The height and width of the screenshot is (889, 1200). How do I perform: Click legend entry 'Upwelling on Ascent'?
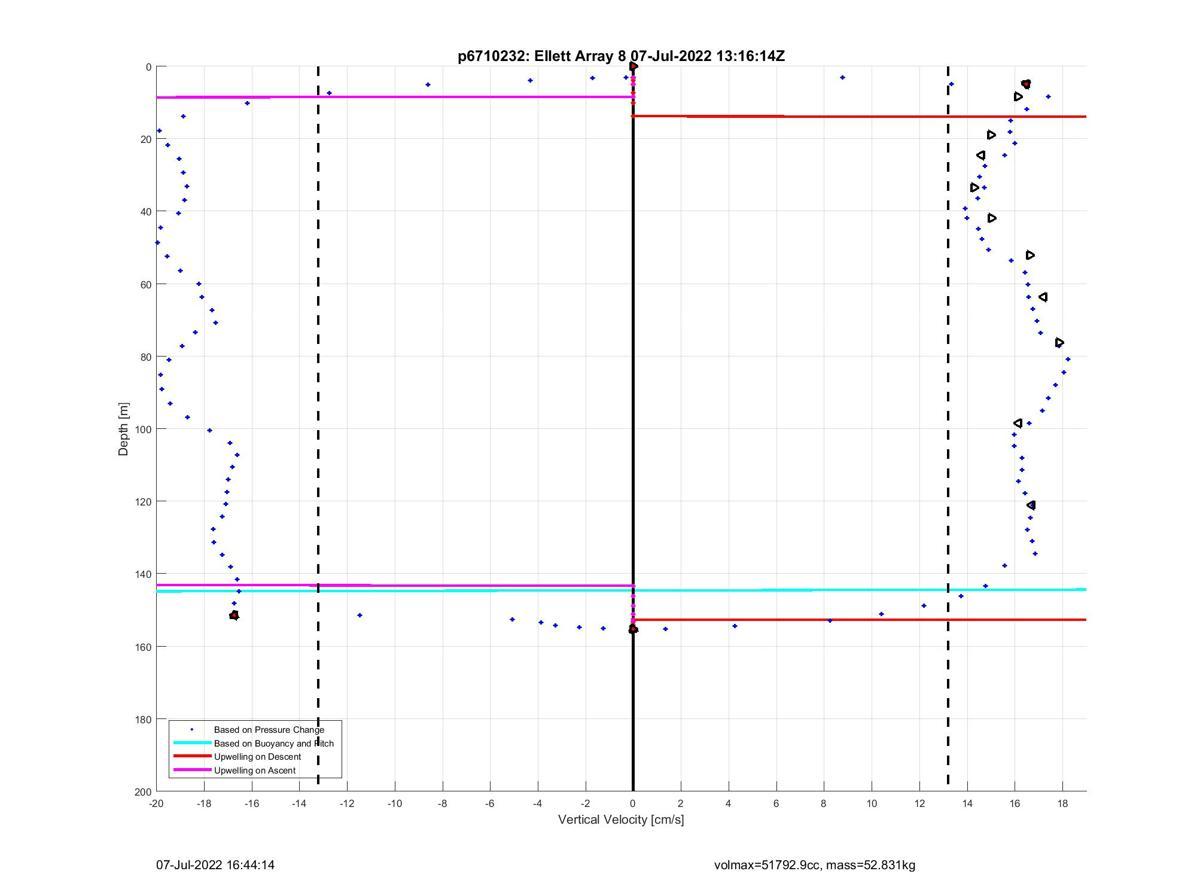point(255,771)
